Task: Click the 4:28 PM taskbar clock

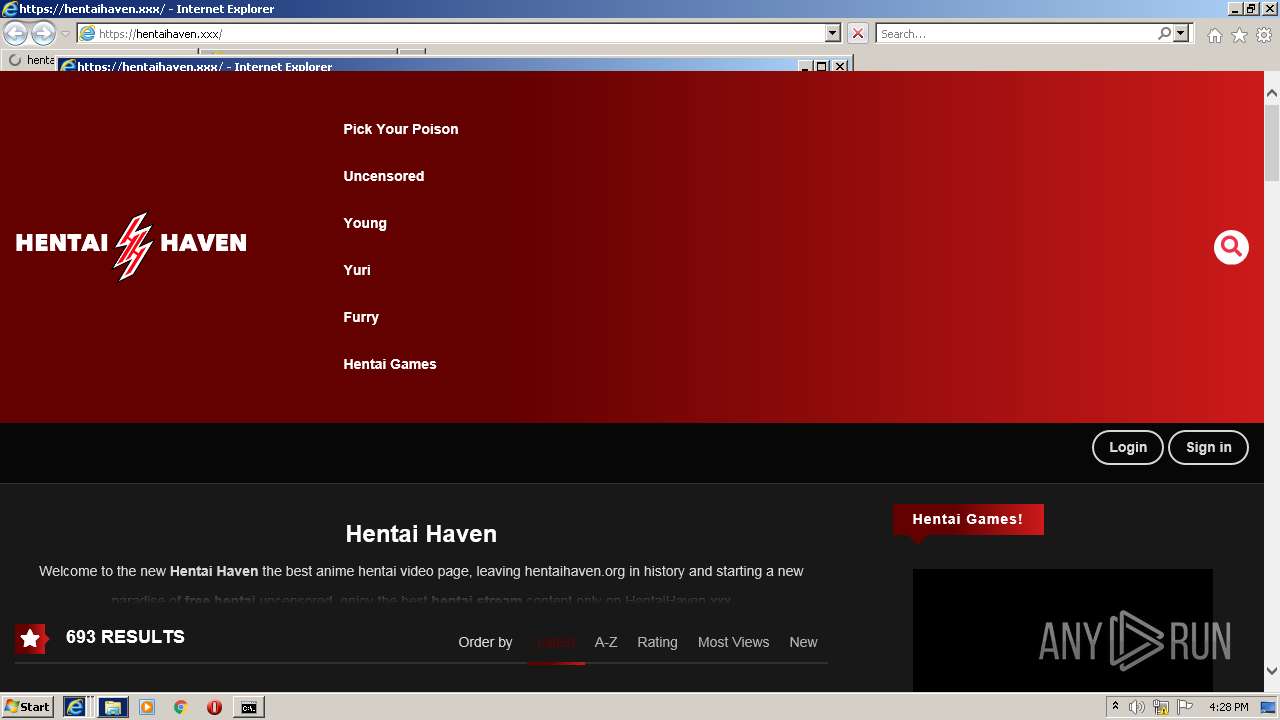Action: 1228,707
